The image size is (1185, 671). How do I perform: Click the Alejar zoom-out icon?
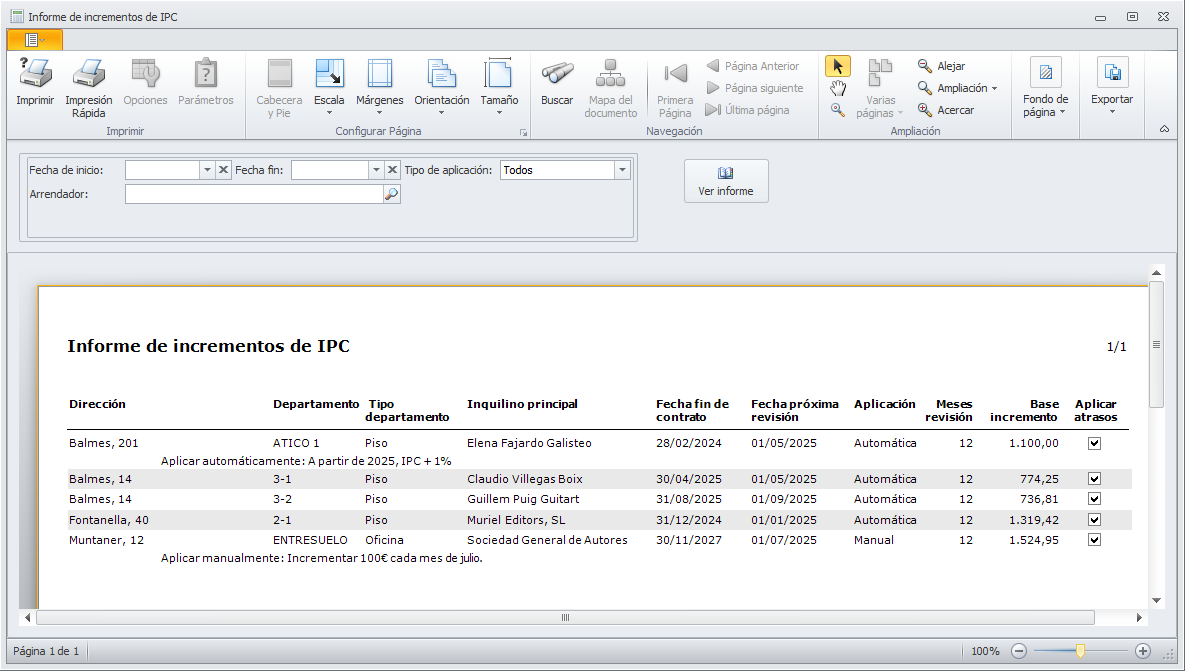coord(925,66)
